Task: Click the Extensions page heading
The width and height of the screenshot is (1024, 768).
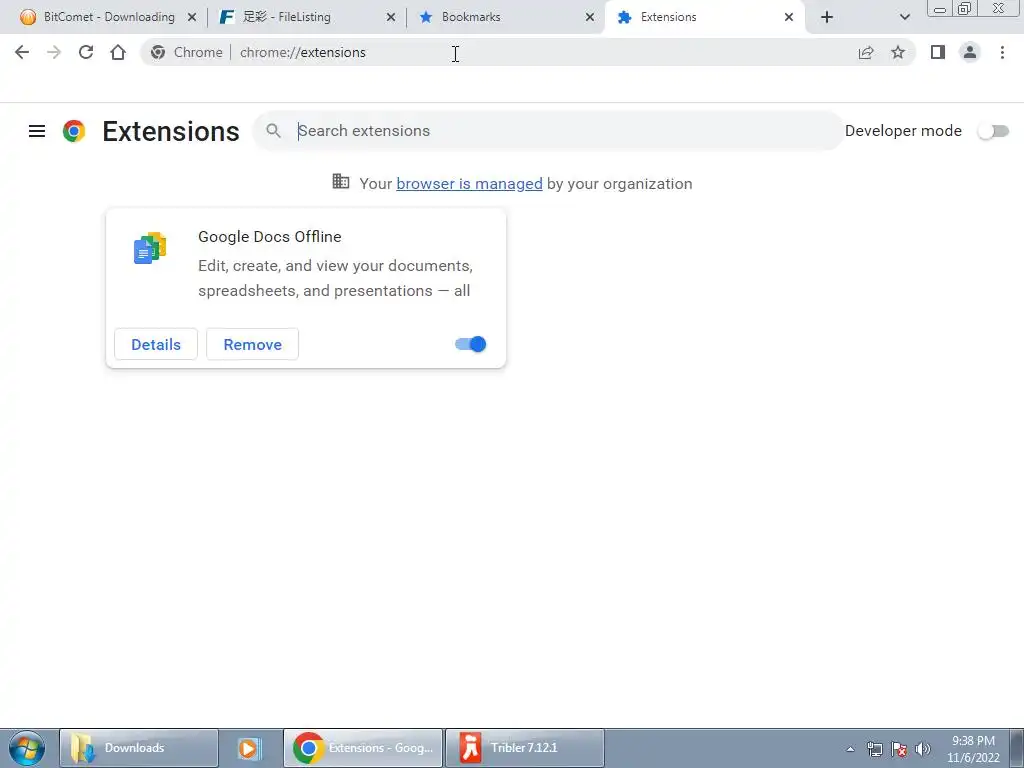Action: (x=171, y=131)
